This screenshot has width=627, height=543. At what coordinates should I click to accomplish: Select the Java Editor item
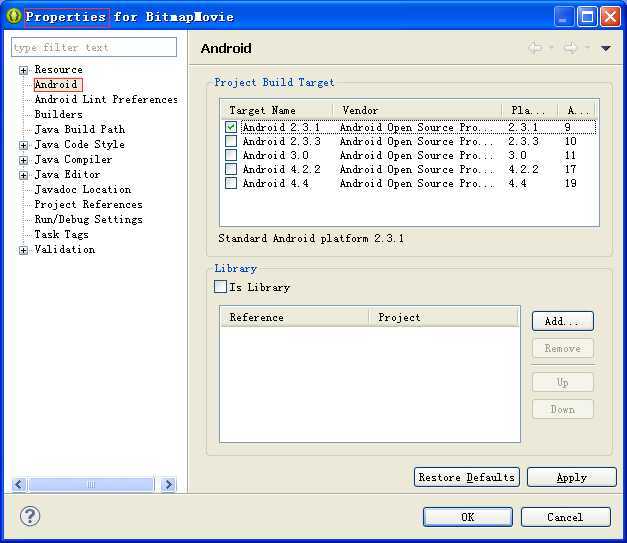[67, 174]
